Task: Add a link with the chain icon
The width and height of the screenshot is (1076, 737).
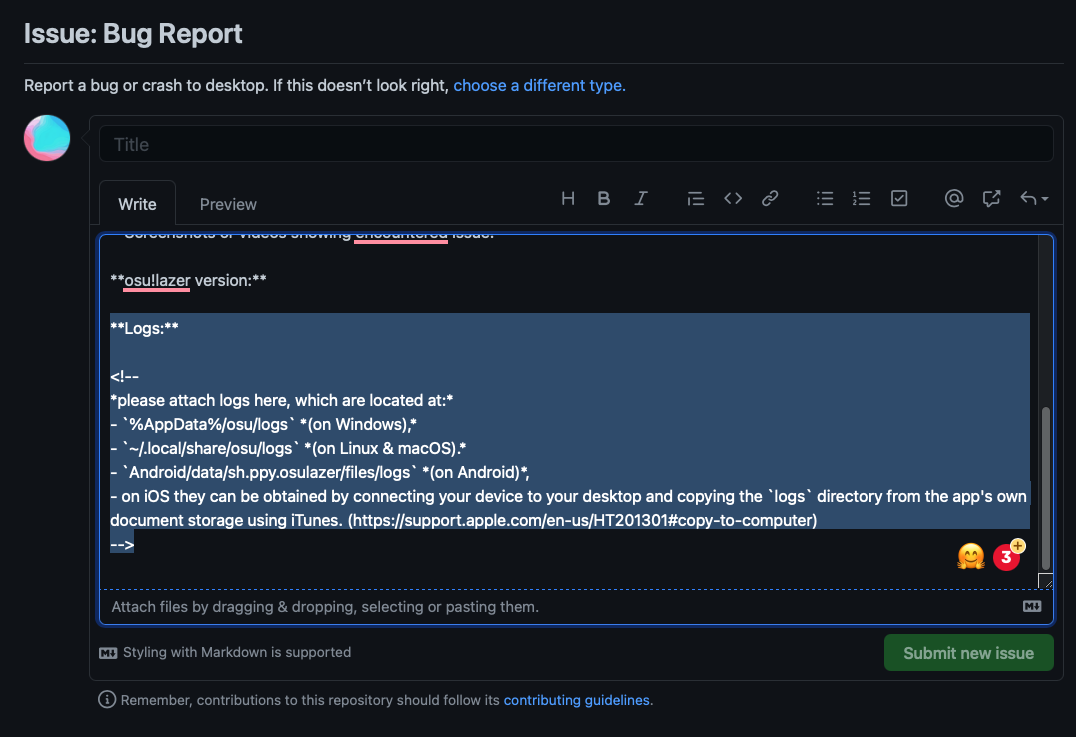Action: point(770,198)
